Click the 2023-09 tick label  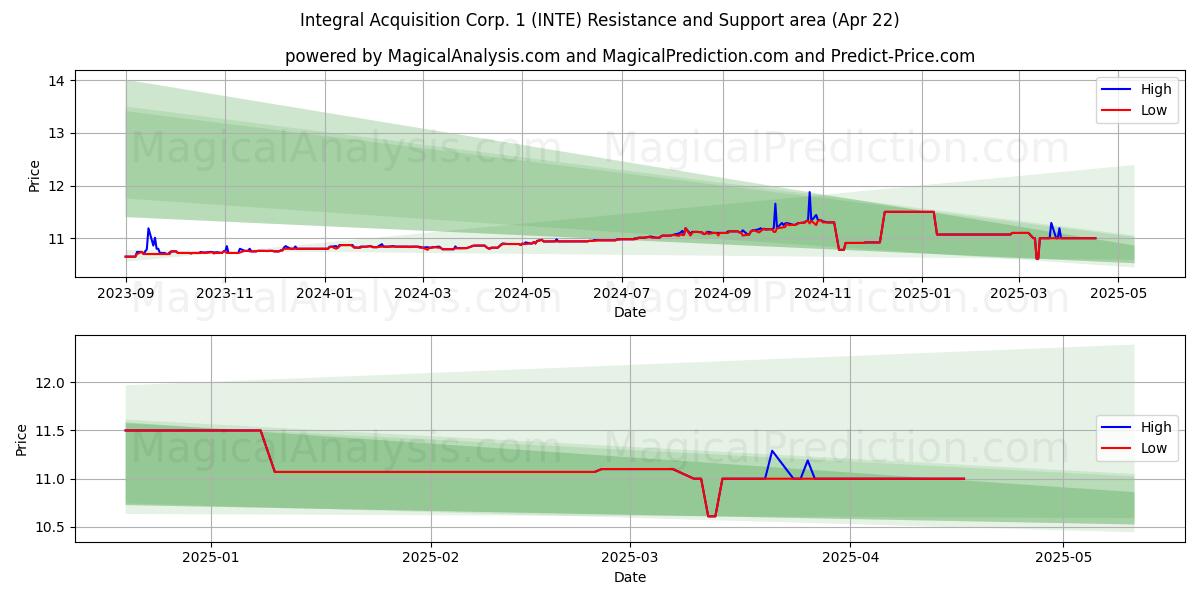tap(126, 293)
